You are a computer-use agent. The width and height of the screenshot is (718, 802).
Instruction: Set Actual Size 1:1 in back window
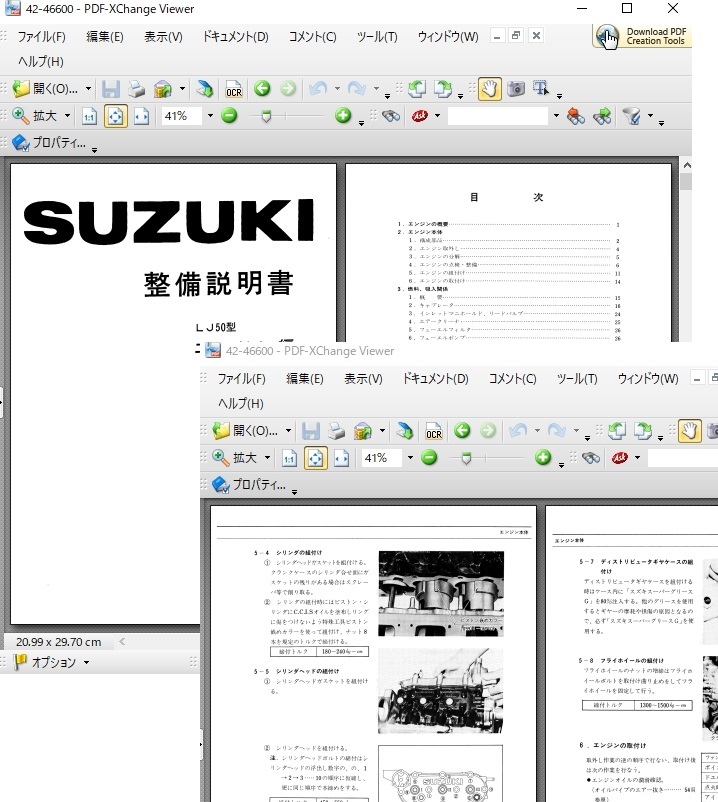pyautogui.click(x=89, y=117)
